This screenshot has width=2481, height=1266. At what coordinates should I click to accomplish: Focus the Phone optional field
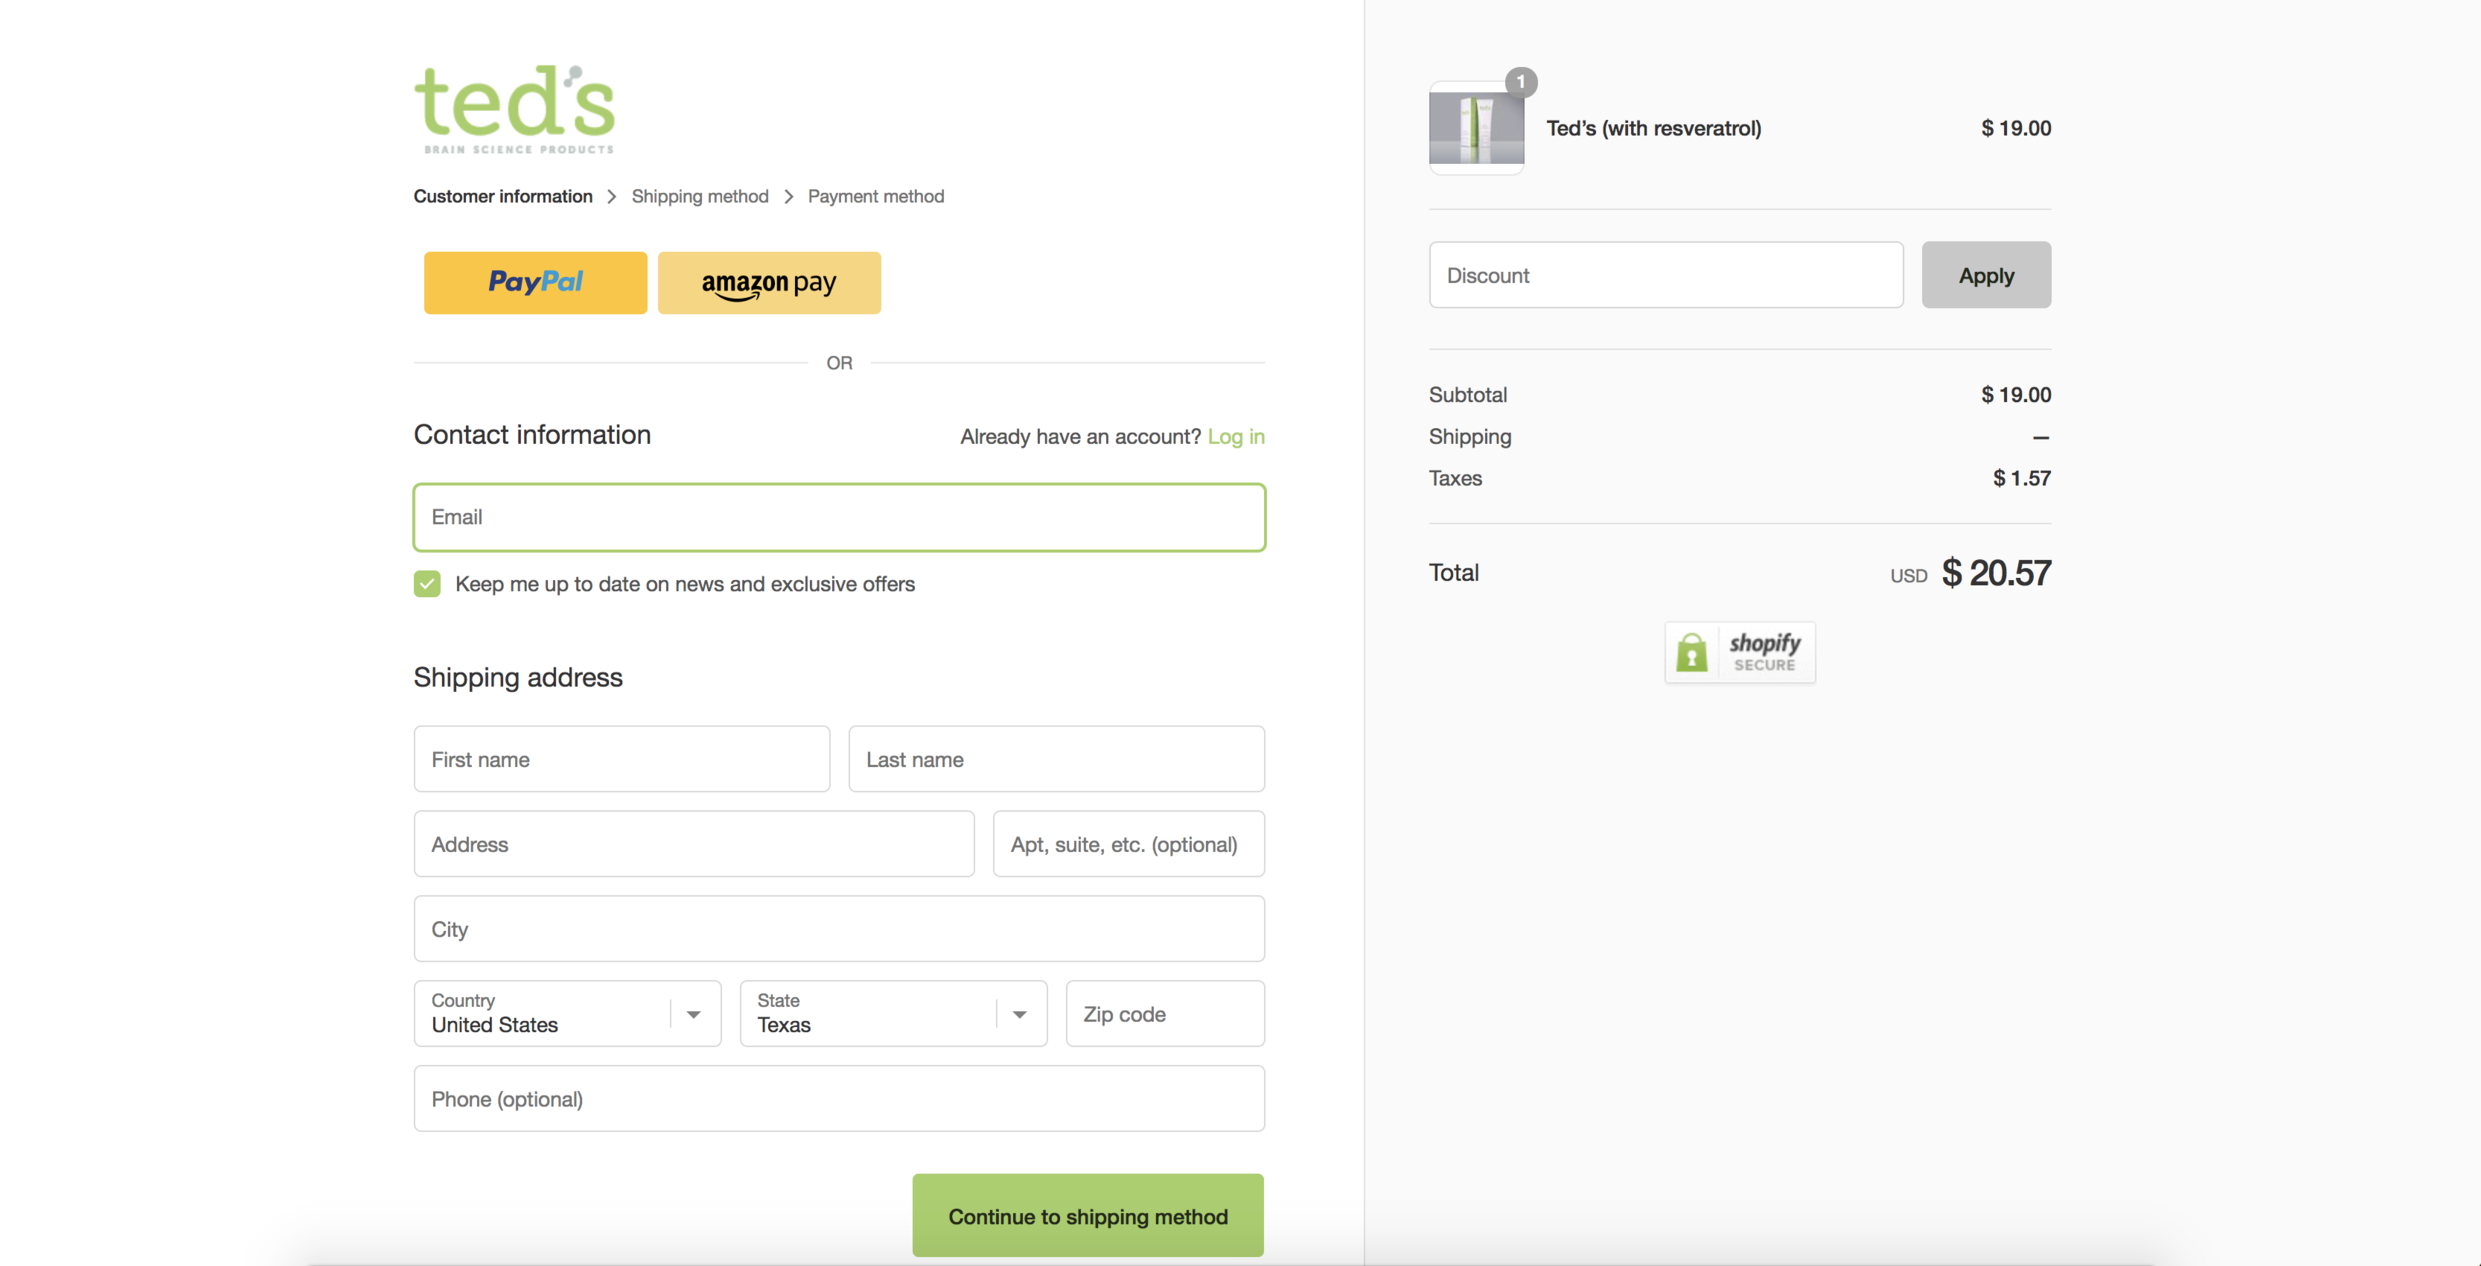(839, 1098)
